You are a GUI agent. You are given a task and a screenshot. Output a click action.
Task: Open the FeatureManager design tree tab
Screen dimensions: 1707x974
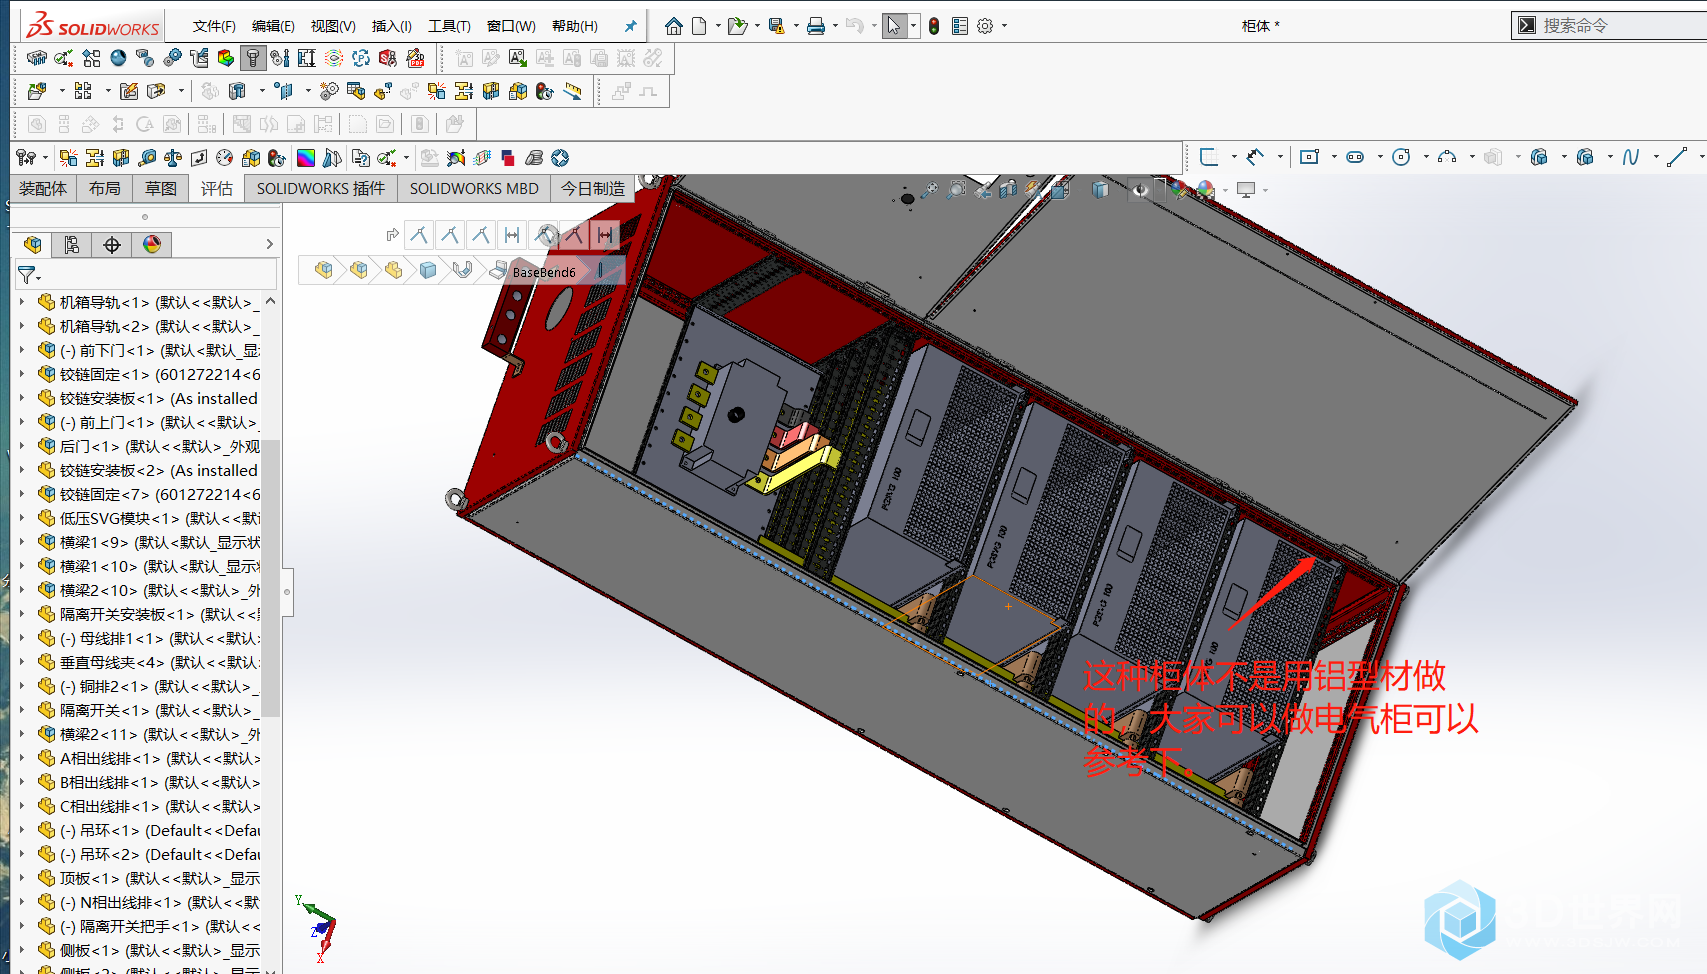coord(33,245)
